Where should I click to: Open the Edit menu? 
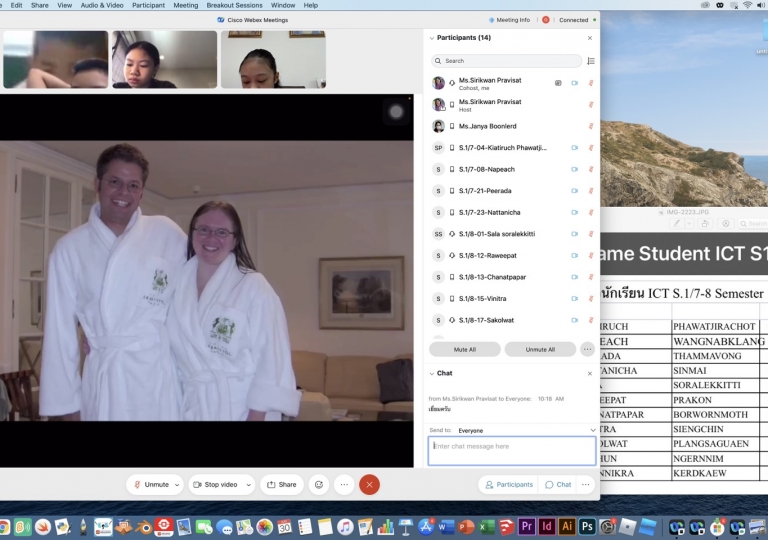point(16,5)
